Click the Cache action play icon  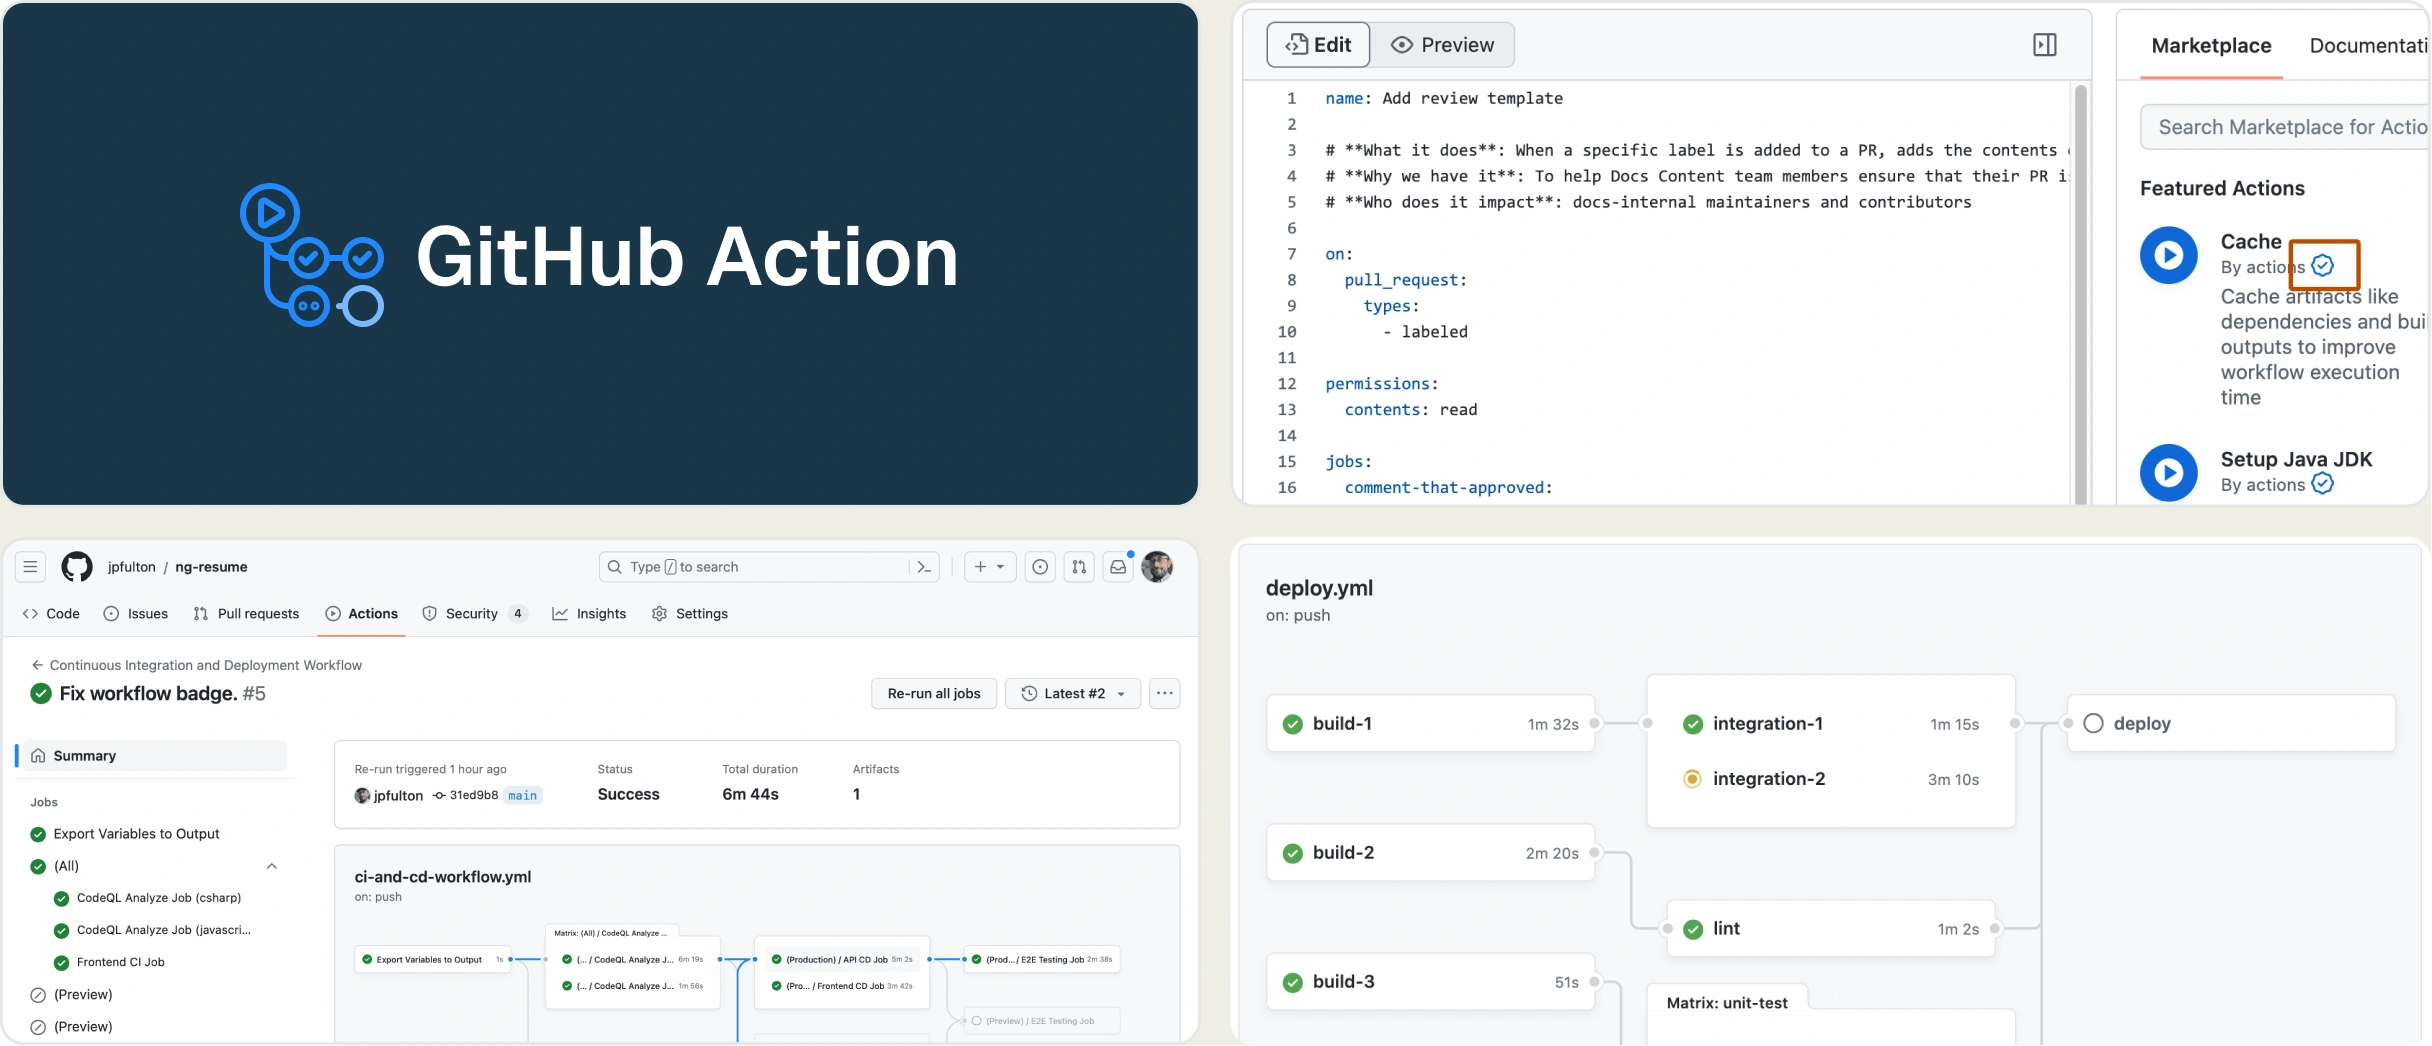click(2168, 255)
